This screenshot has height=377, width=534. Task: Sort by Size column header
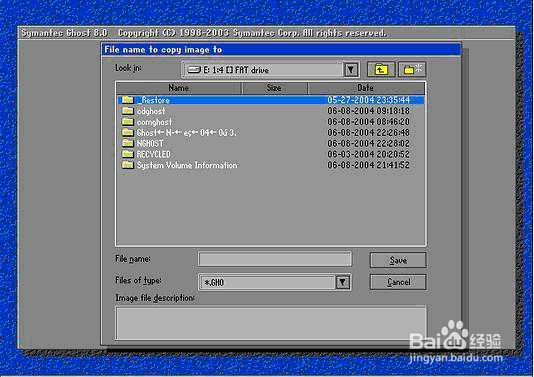coord(274,88)
